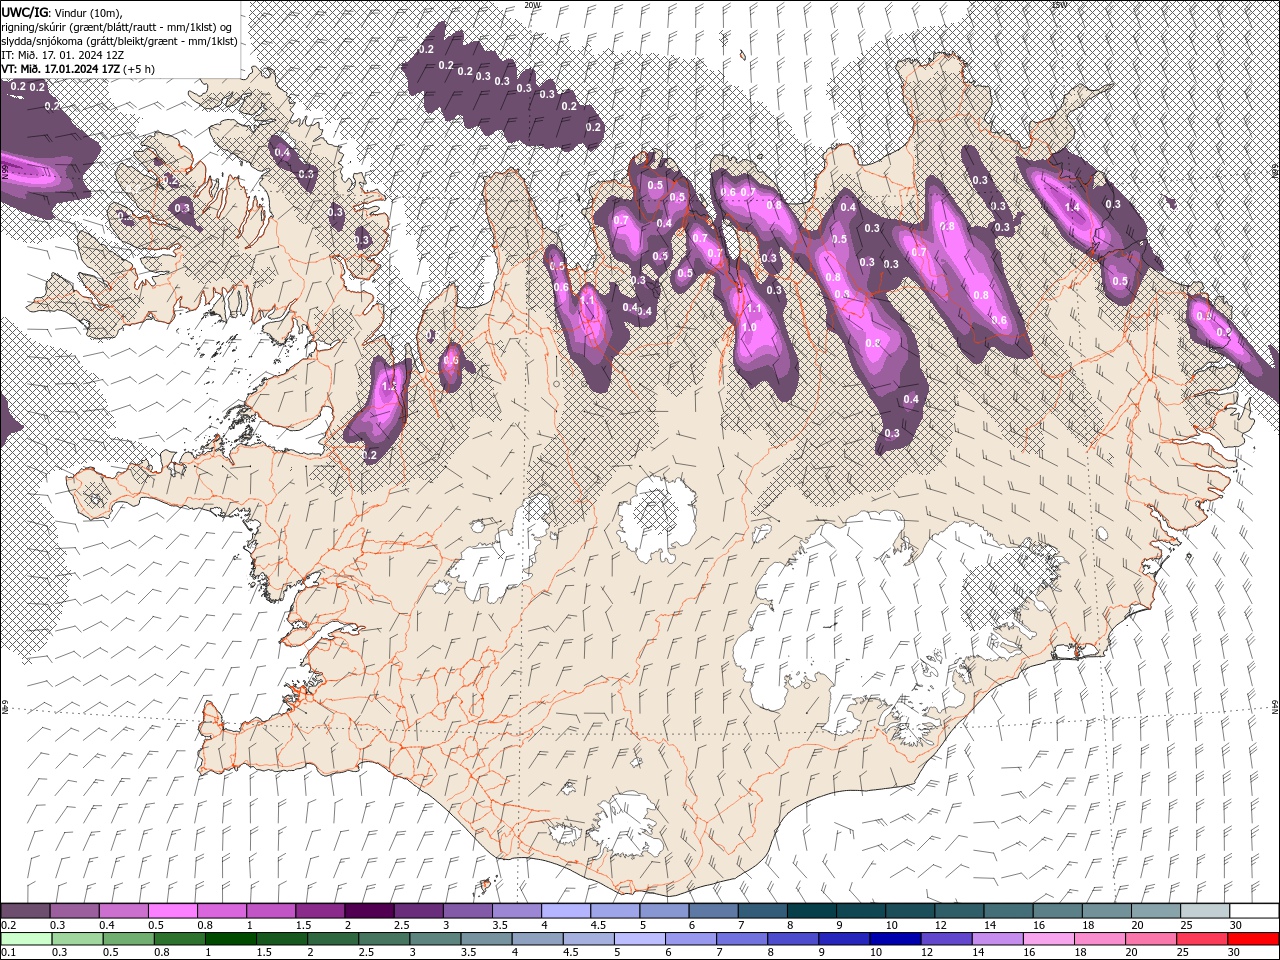Select the dark green 1 rain legend swatch
This screenshot has width=1280, height=960.
[x=230, y=938]
